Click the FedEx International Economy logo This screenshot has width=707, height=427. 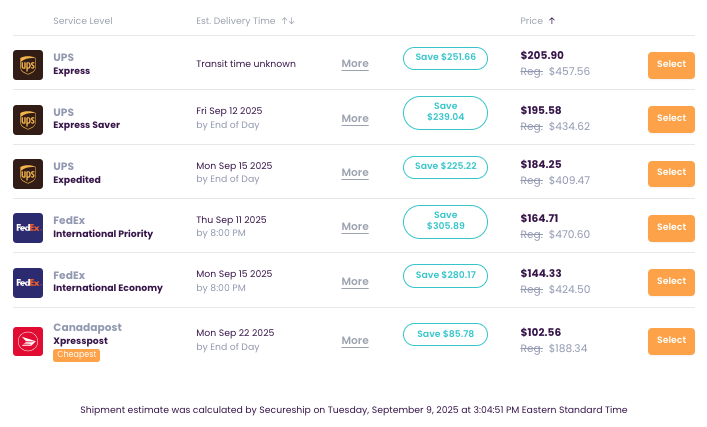(x=27, y=282)
